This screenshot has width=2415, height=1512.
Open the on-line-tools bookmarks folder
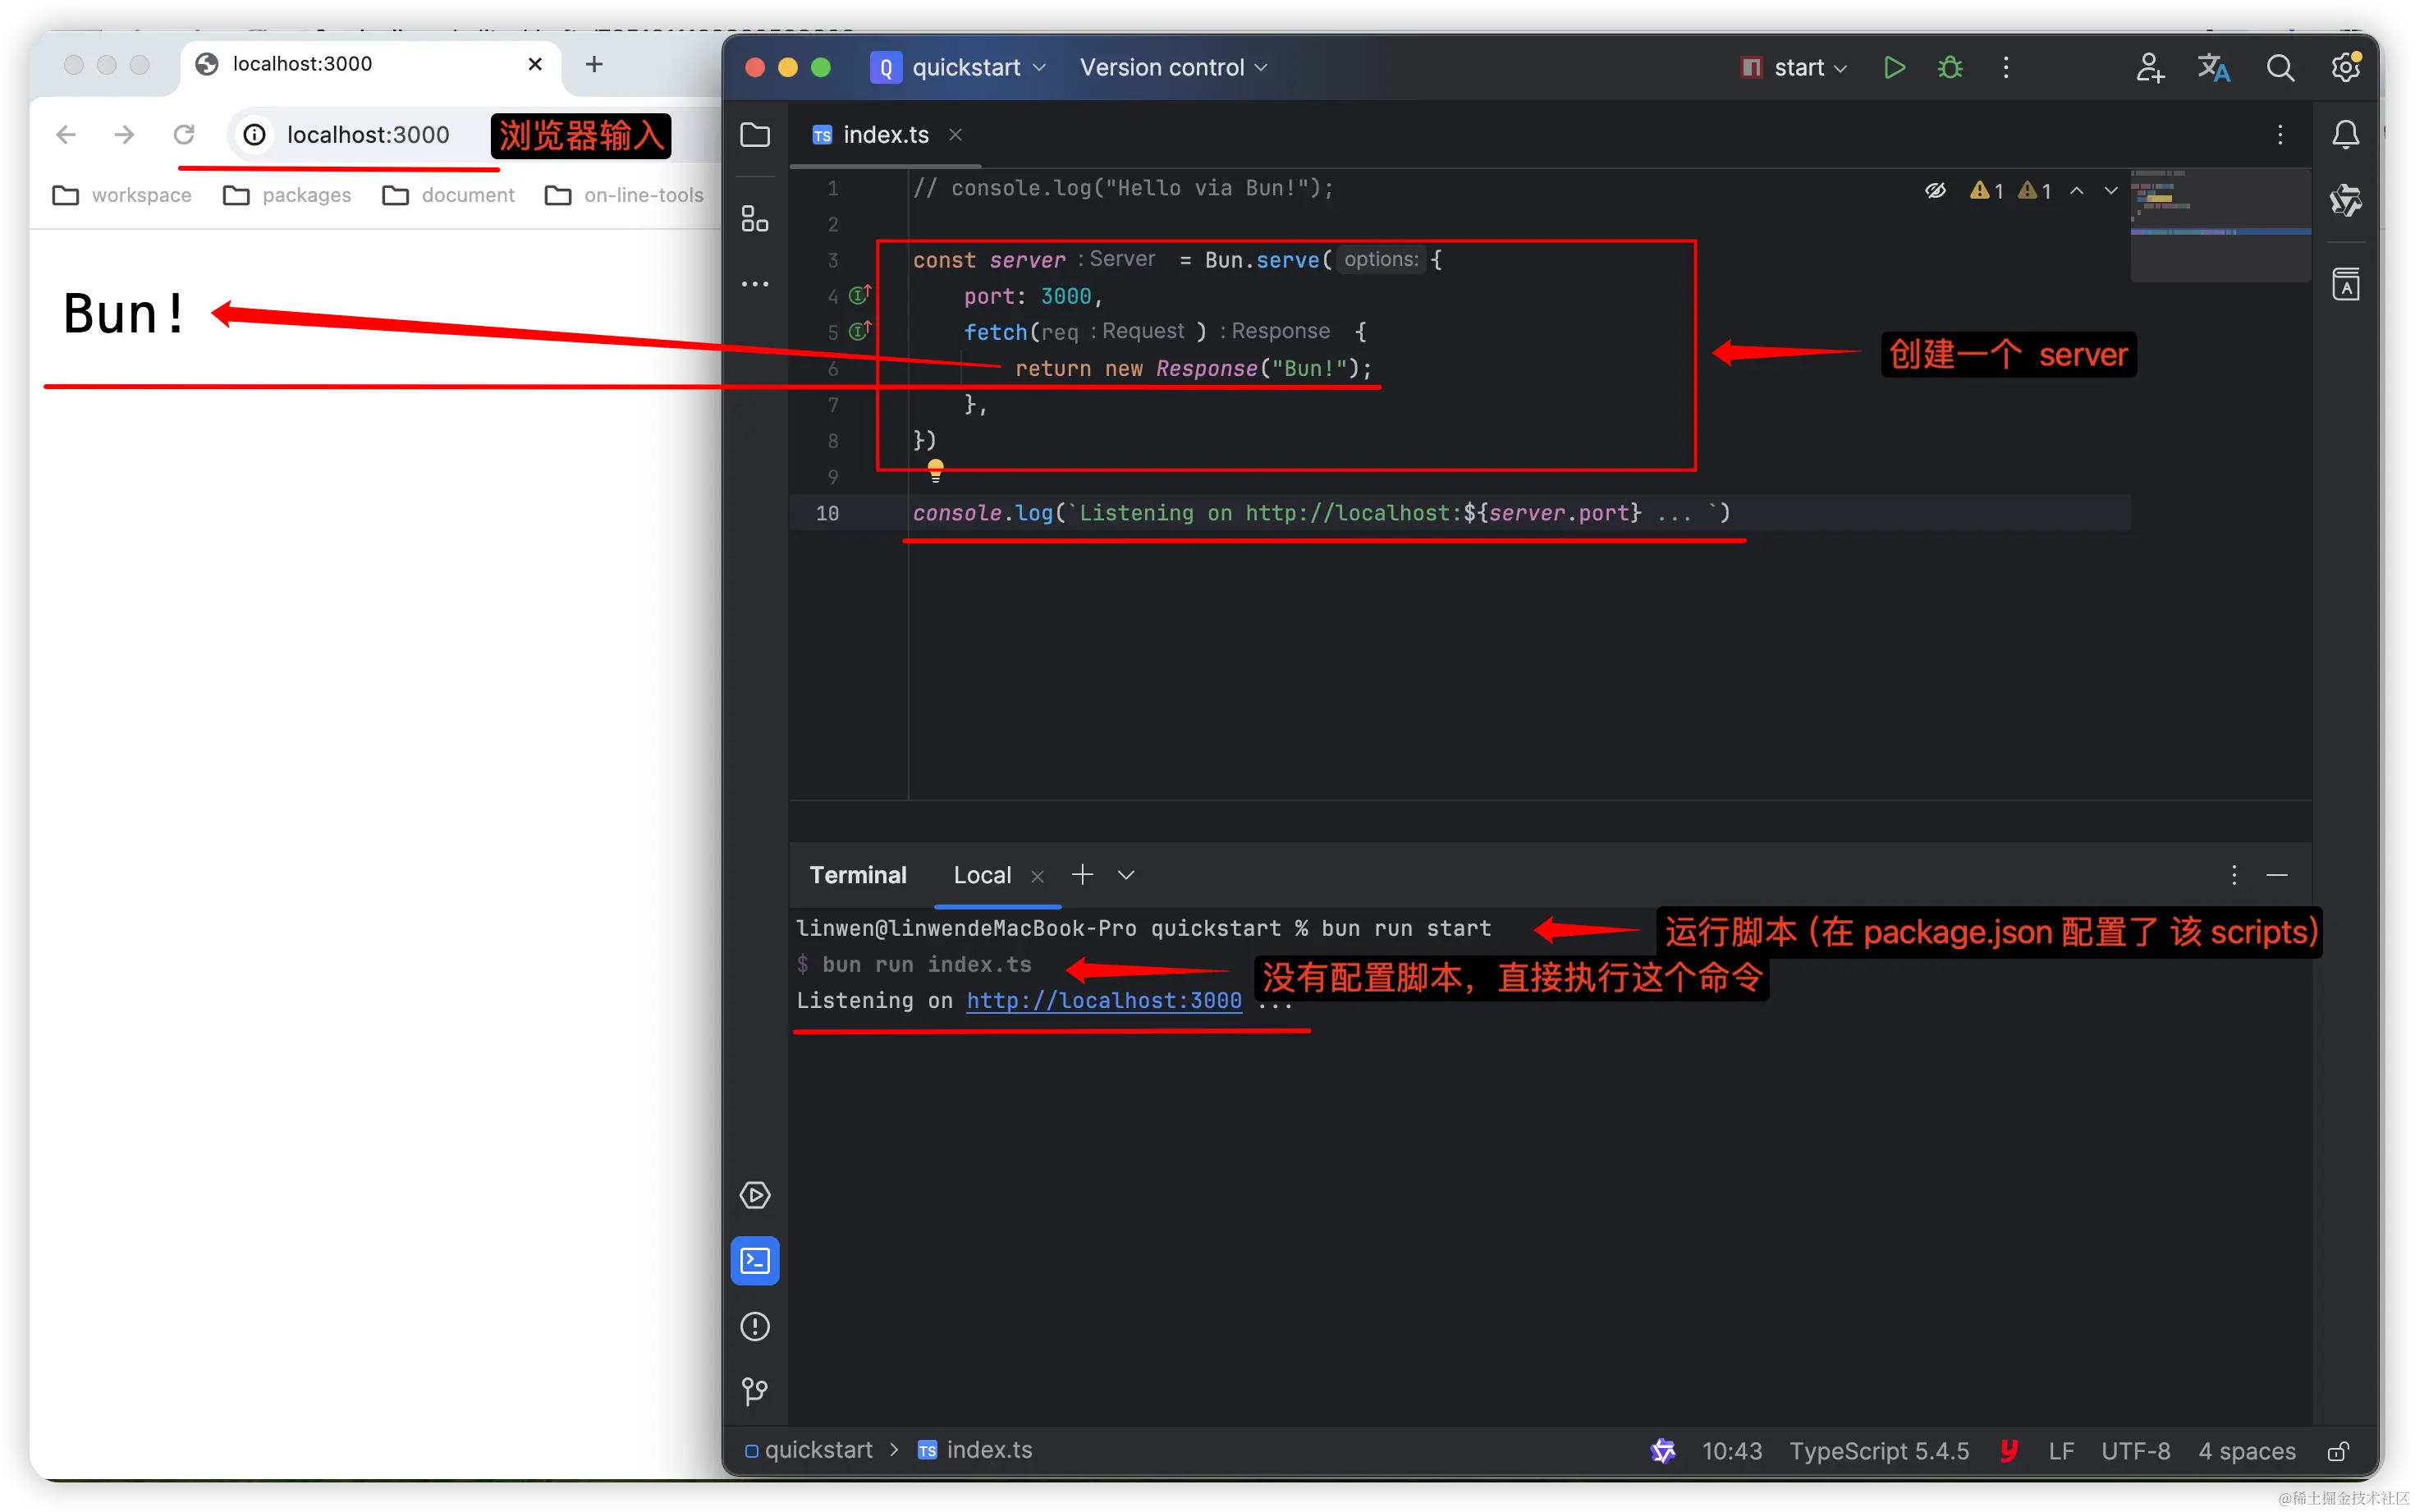pos(624,195)
